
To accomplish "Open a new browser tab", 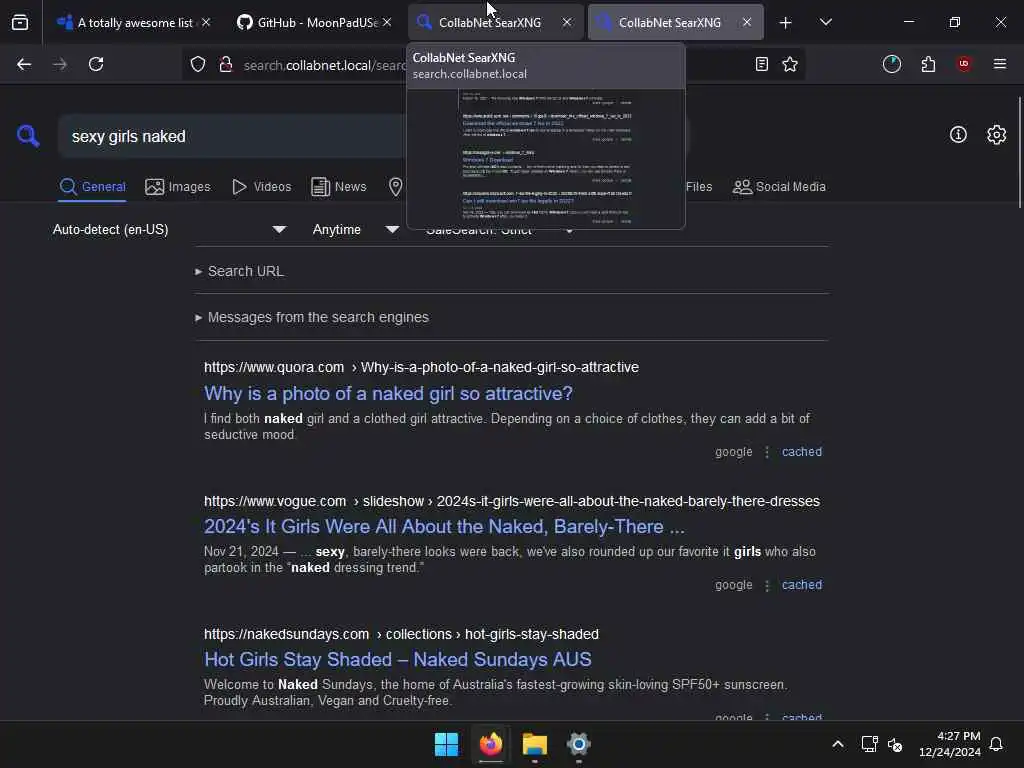I will [786, 23].
